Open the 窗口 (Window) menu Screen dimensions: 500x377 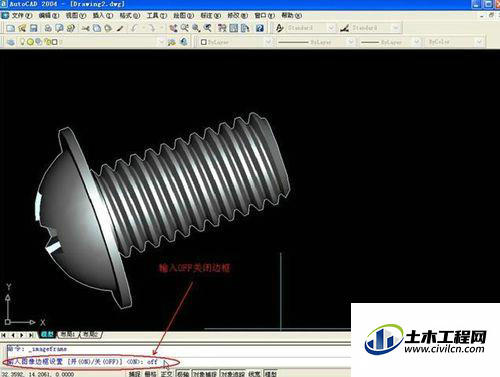264,15
